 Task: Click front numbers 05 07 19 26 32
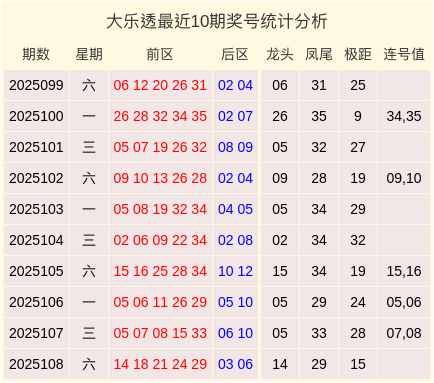[x=160, y=147]
